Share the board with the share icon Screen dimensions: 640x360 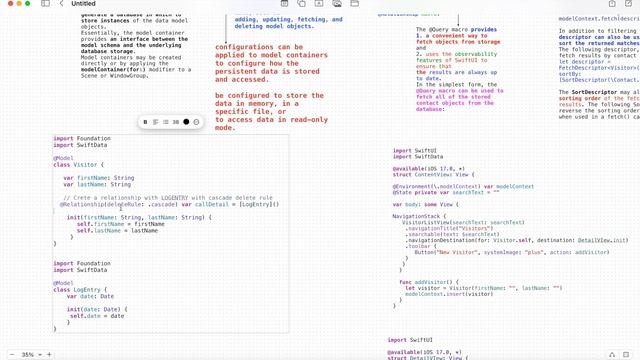pyautogui.click(x=612, y=3)
